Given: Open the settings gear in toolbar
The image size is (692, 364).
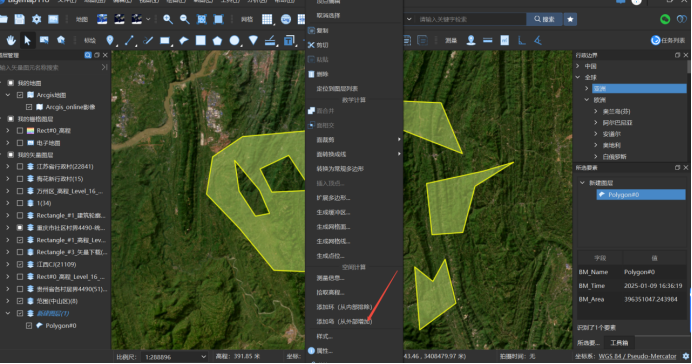Looking at the screenshot, I should click(x=36, y=19).
